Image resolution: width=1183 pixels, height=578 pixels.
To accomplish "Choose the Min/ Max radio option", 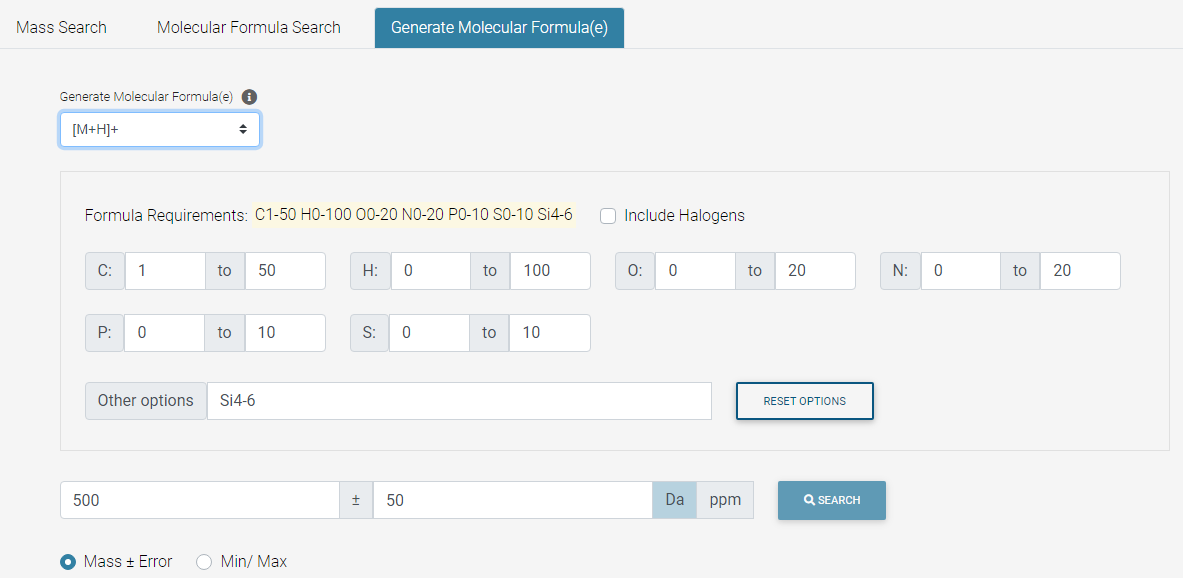I will (204, 562).
